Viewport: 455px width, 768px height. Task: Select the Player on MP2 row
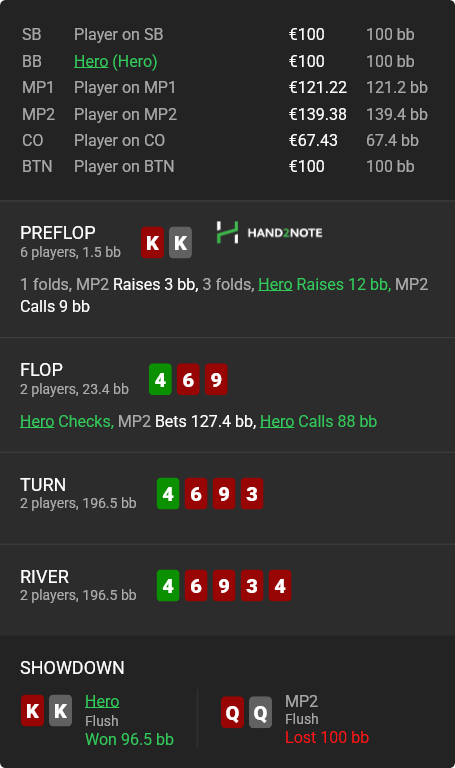225,114
